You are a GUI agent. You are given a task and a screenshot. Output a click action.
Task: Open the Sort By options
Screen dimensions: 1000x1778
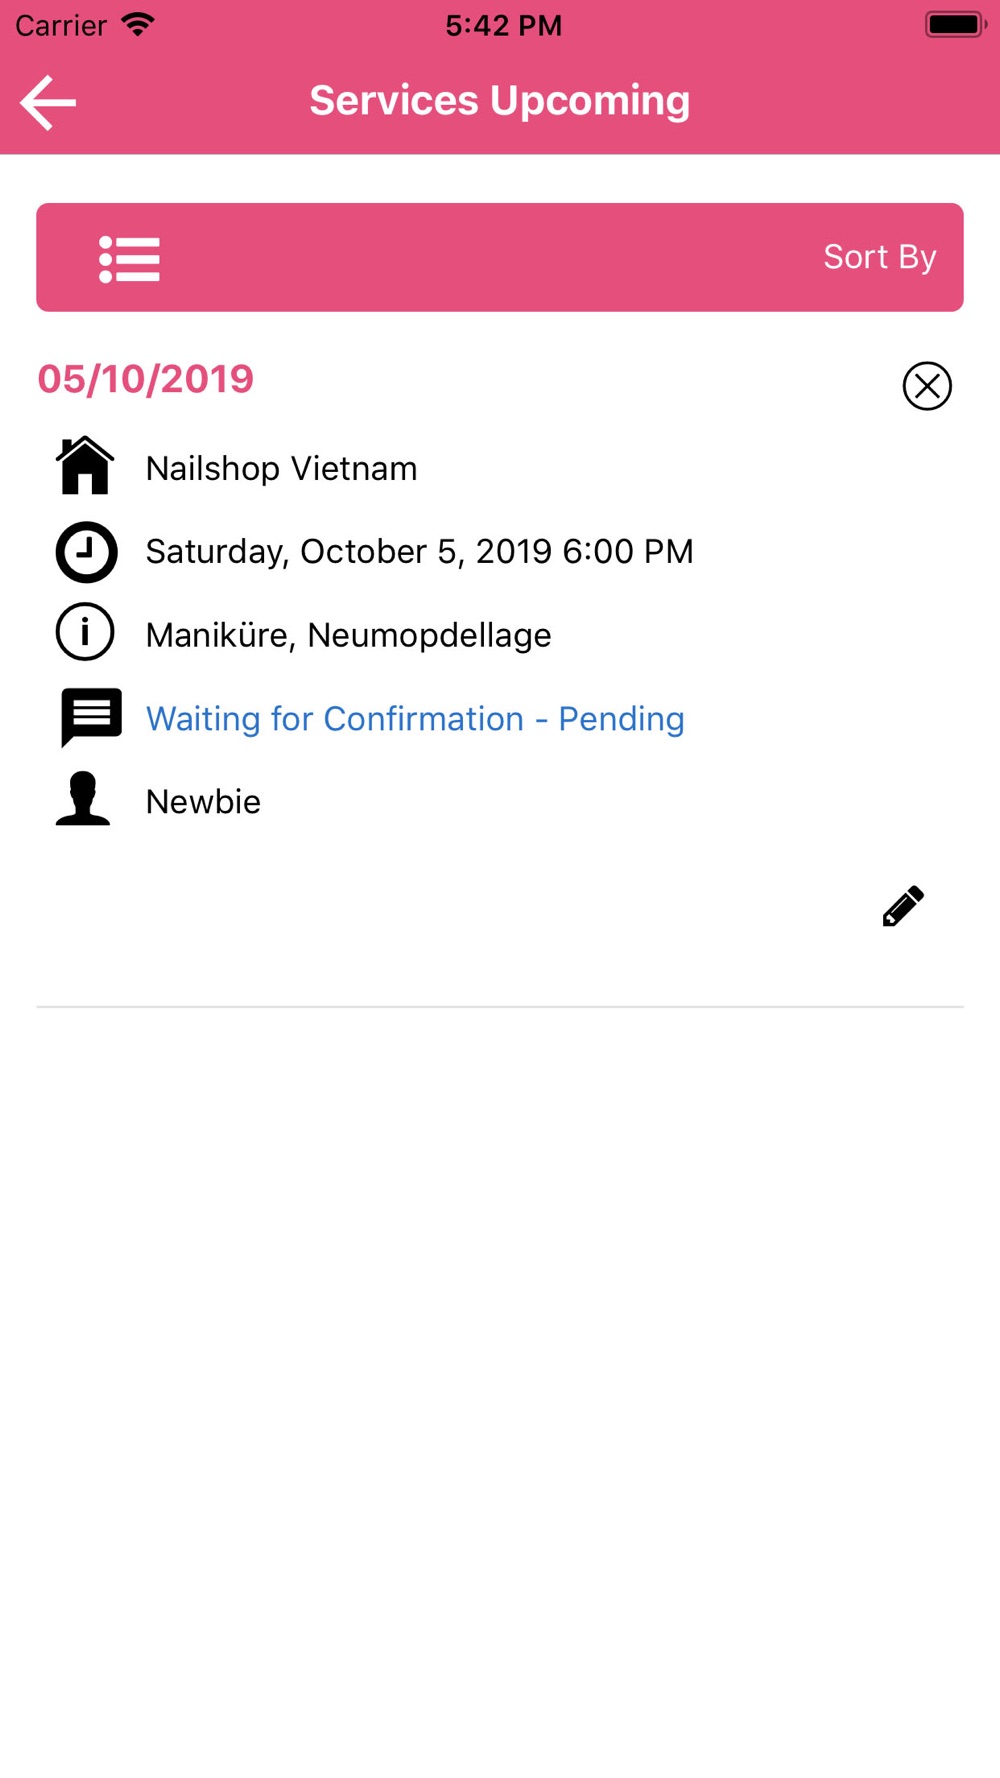(879, 257)
